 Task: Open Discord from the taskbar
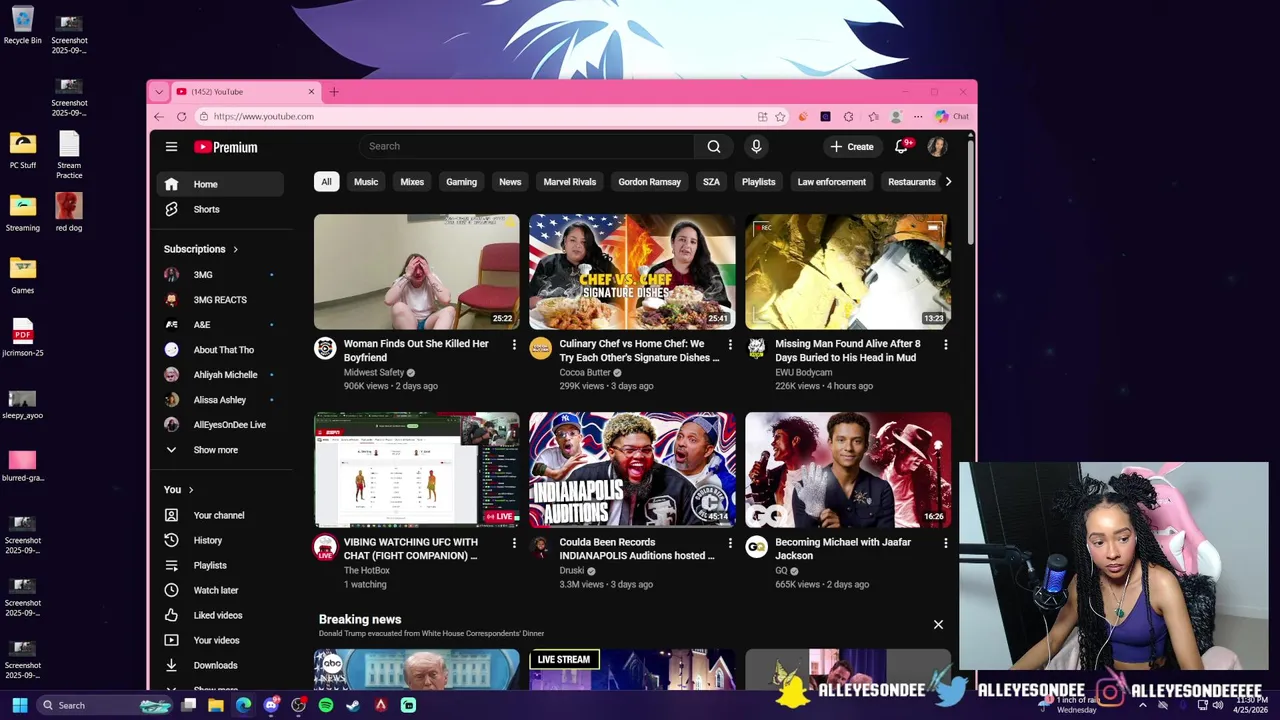pos(271,705)
